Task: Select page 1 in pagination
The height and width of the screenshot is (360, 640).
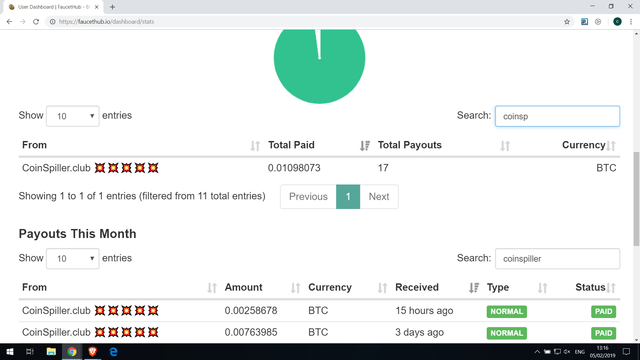Action: pos(348,197)
